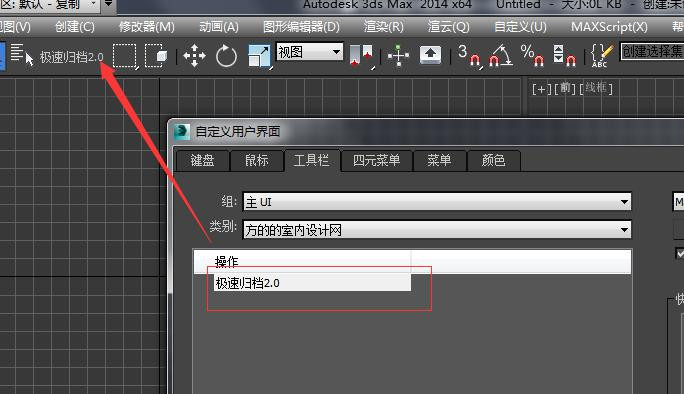This screenshot has height=394, width=684.
Task: Select 极速归档2.0 in the action list
Action: [312, 283]
